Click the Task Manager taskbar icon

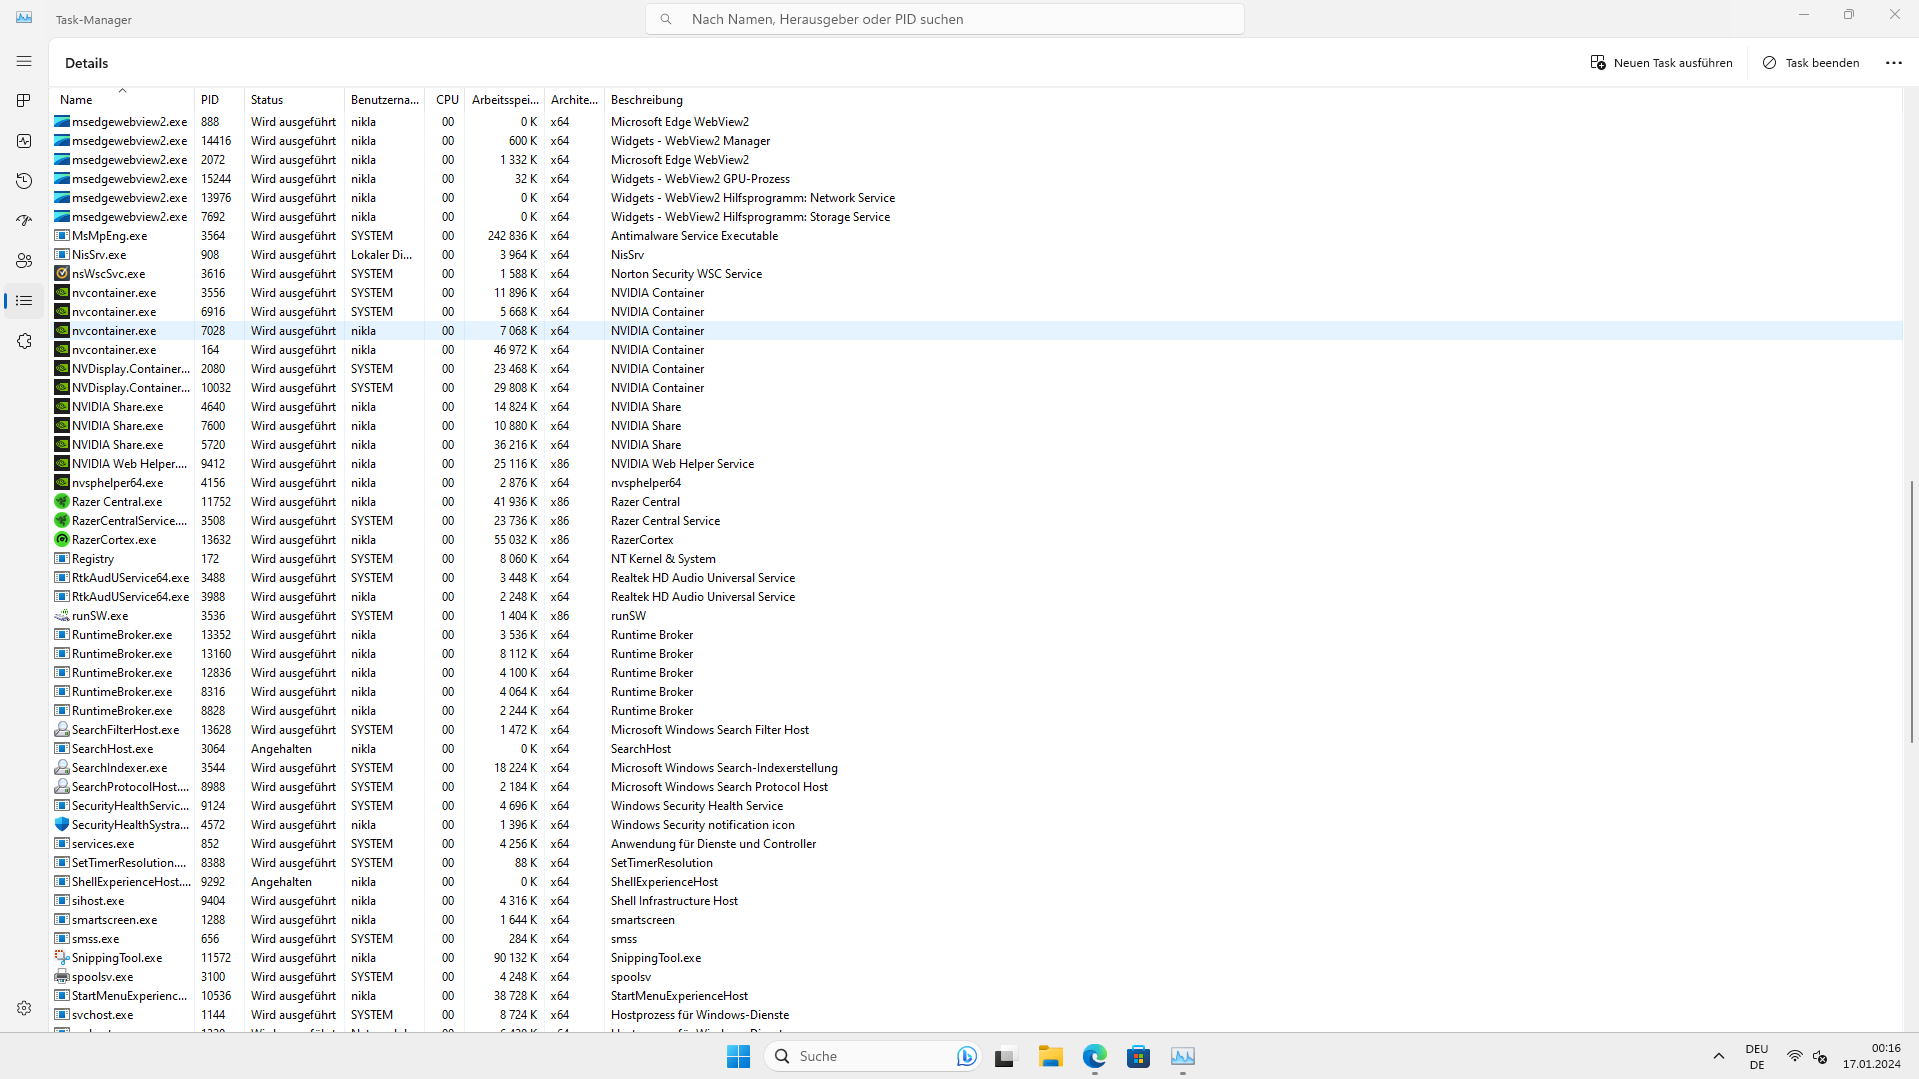click(x=1183, y=1056)
